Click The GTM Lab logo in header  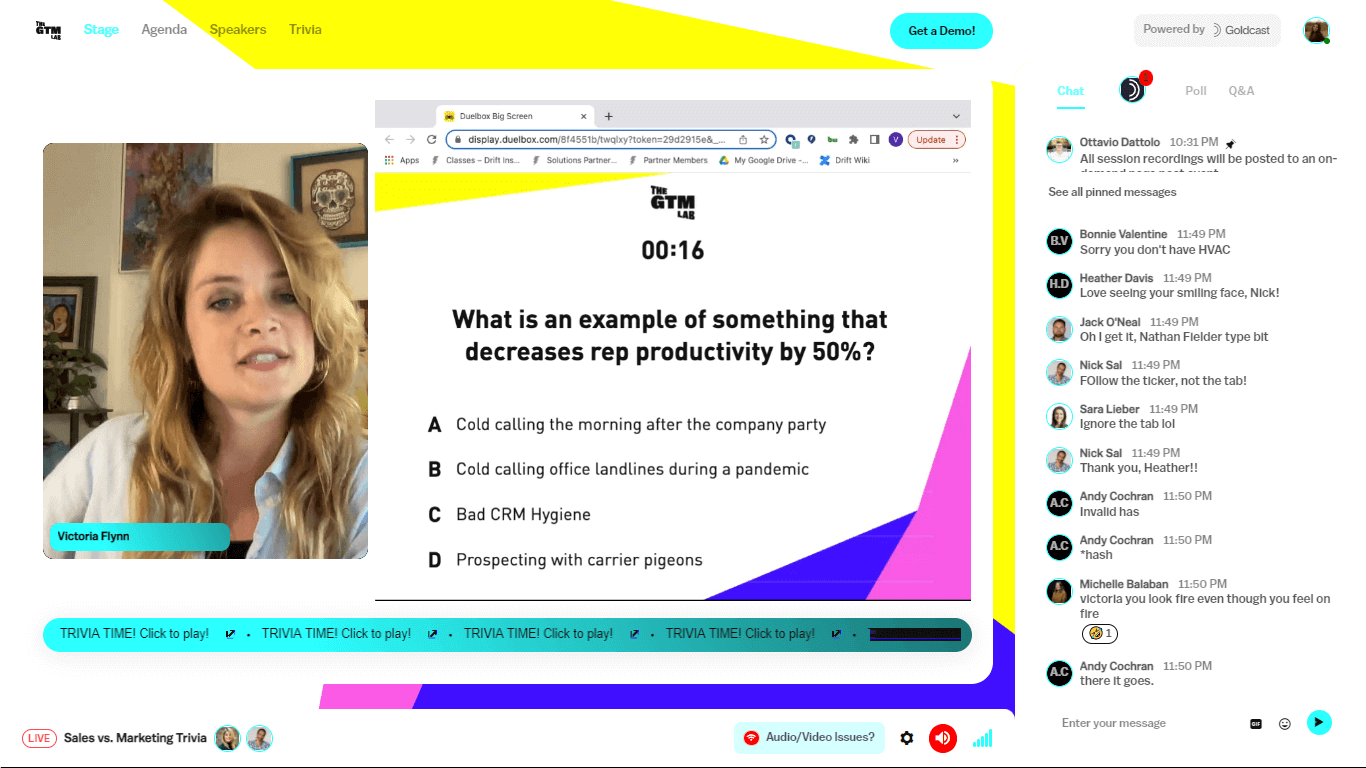(x=48, y=30)
